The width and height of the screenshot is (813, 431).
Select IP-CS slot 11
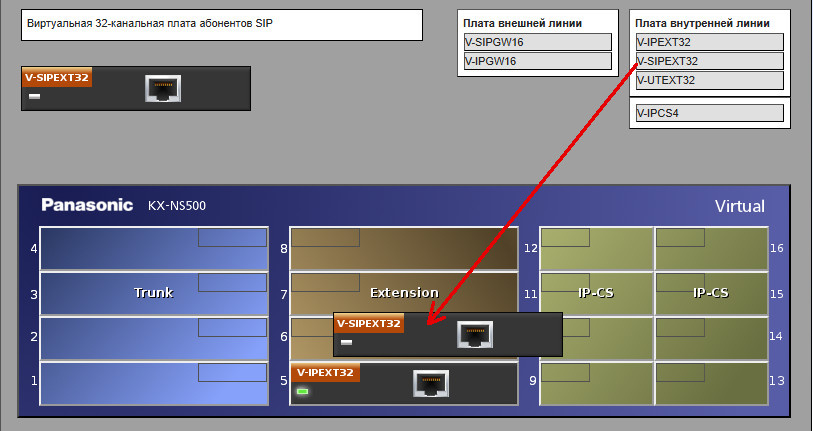(x=596, y=294)
